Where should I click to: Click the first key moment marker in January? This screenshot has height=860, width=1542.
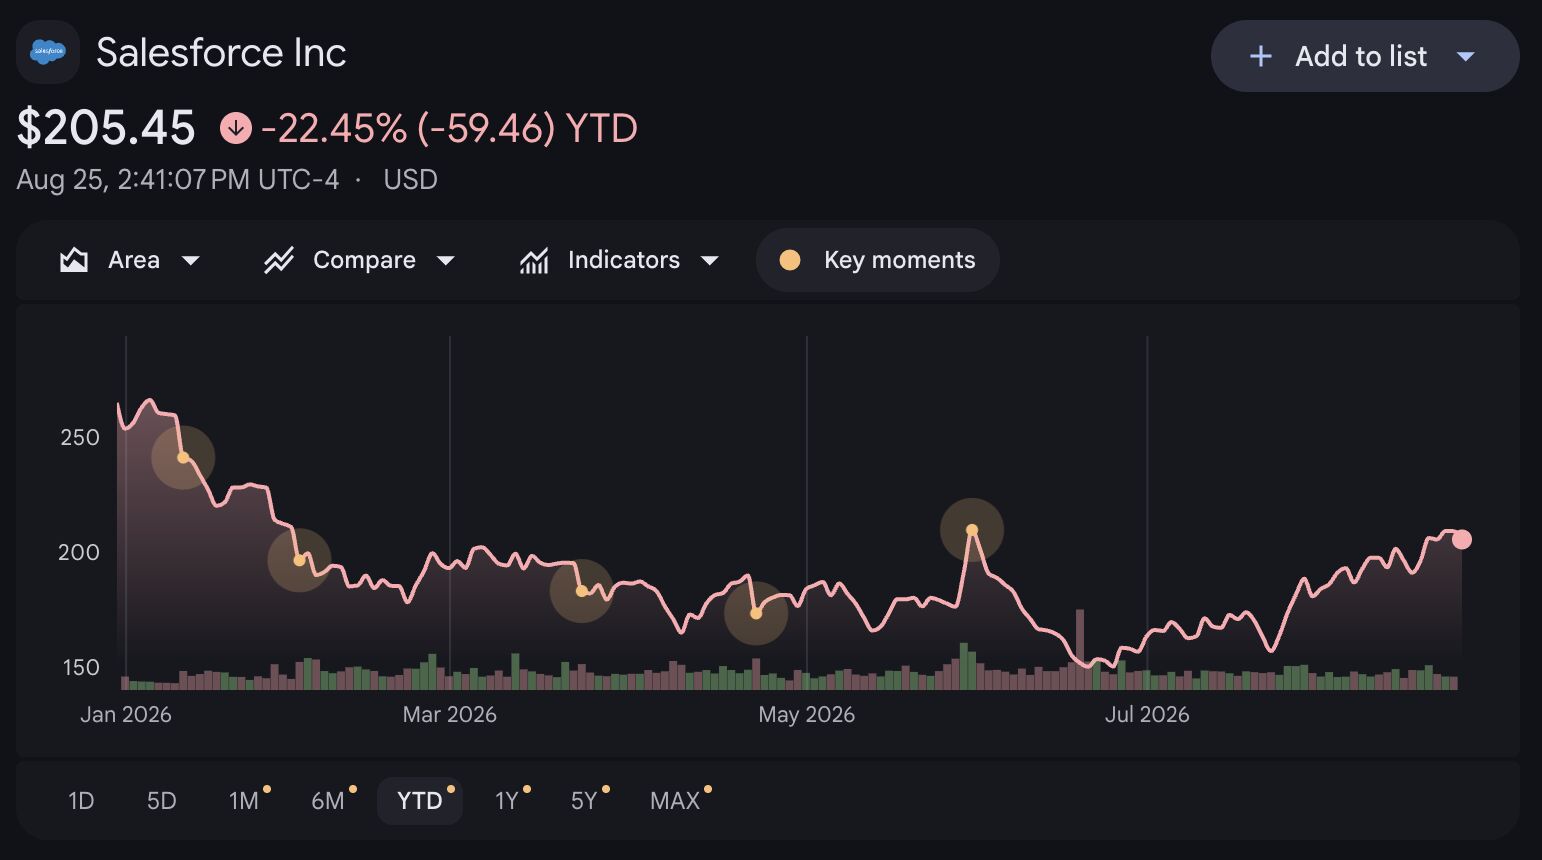pyautogui.click(x=183, y=458)
